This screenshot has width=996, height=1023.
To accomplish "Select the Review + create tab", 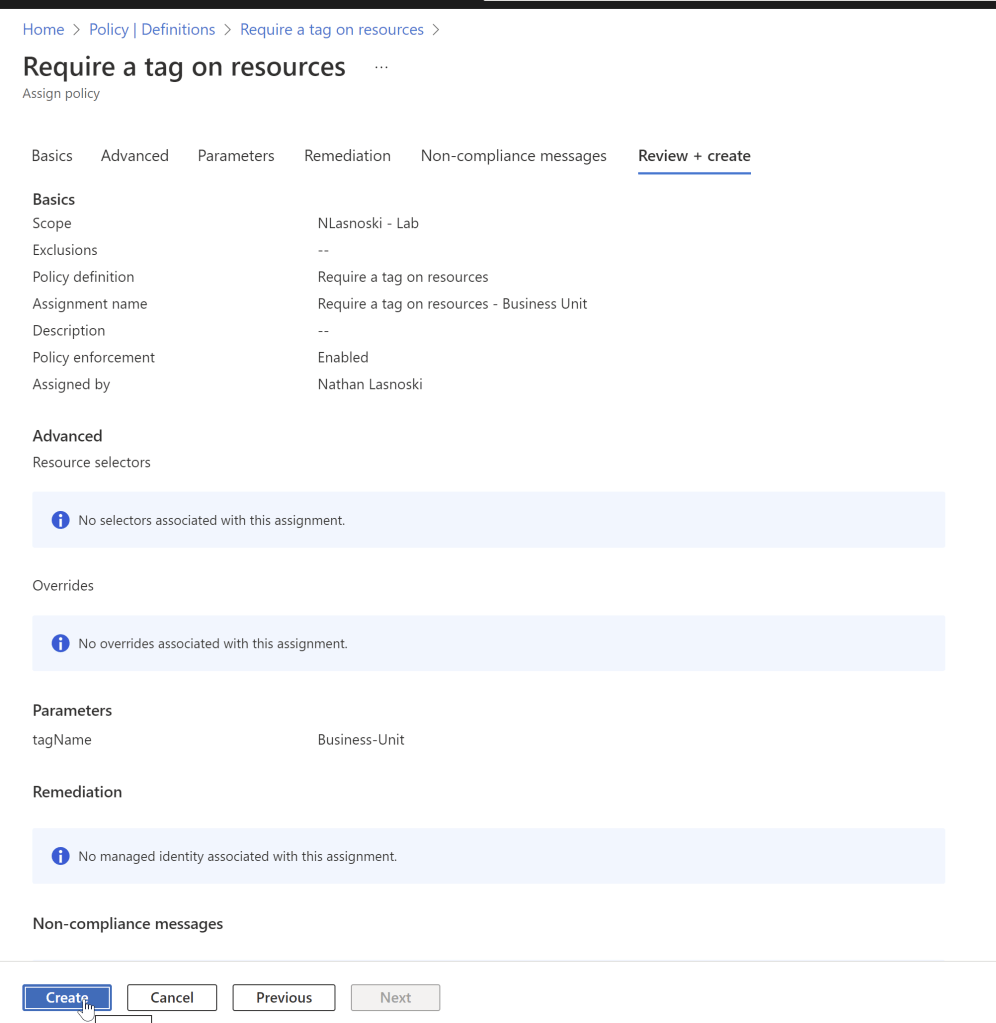I will tap(694, 155).
